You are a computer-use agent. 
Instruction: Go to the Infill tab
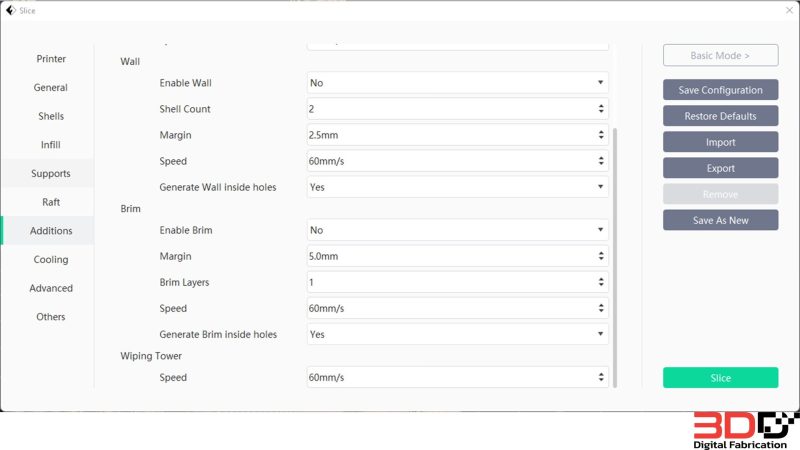pyautogui.click(x=51, y=145)
